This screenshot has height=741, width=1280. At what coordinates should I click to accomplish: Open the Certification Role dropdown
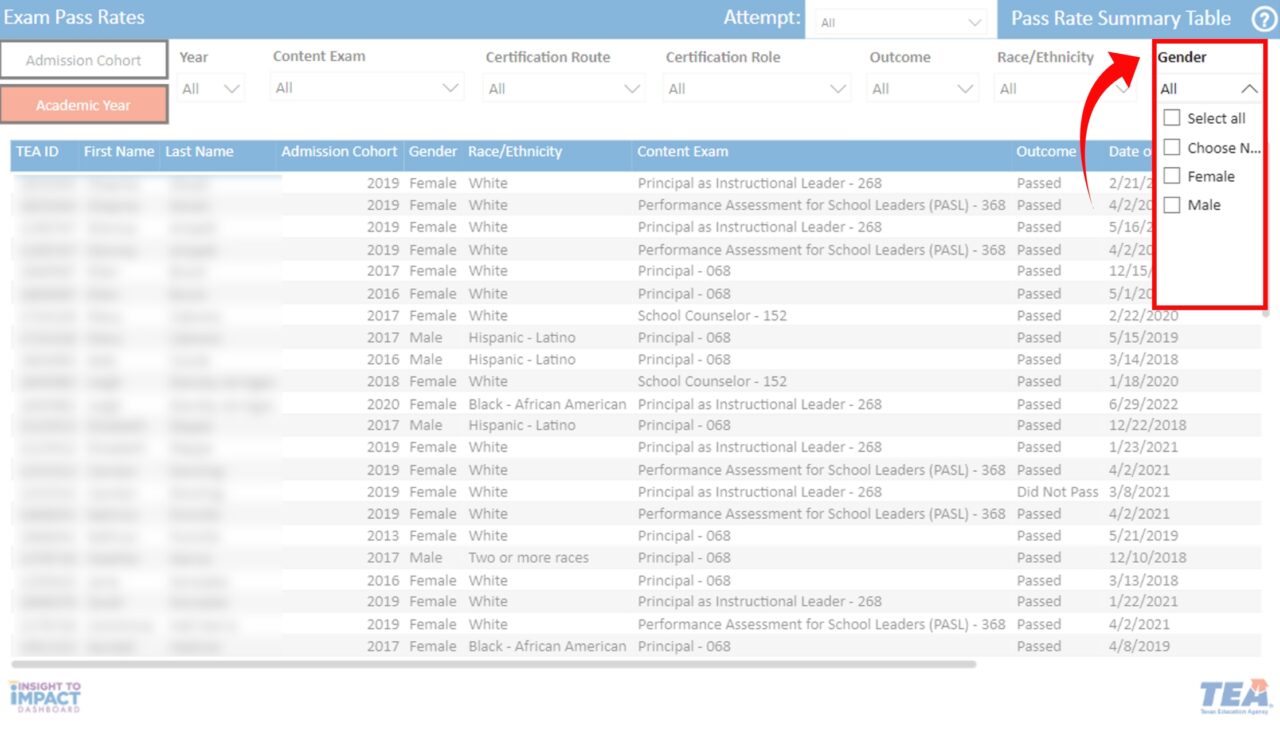[x=757, y=89]
